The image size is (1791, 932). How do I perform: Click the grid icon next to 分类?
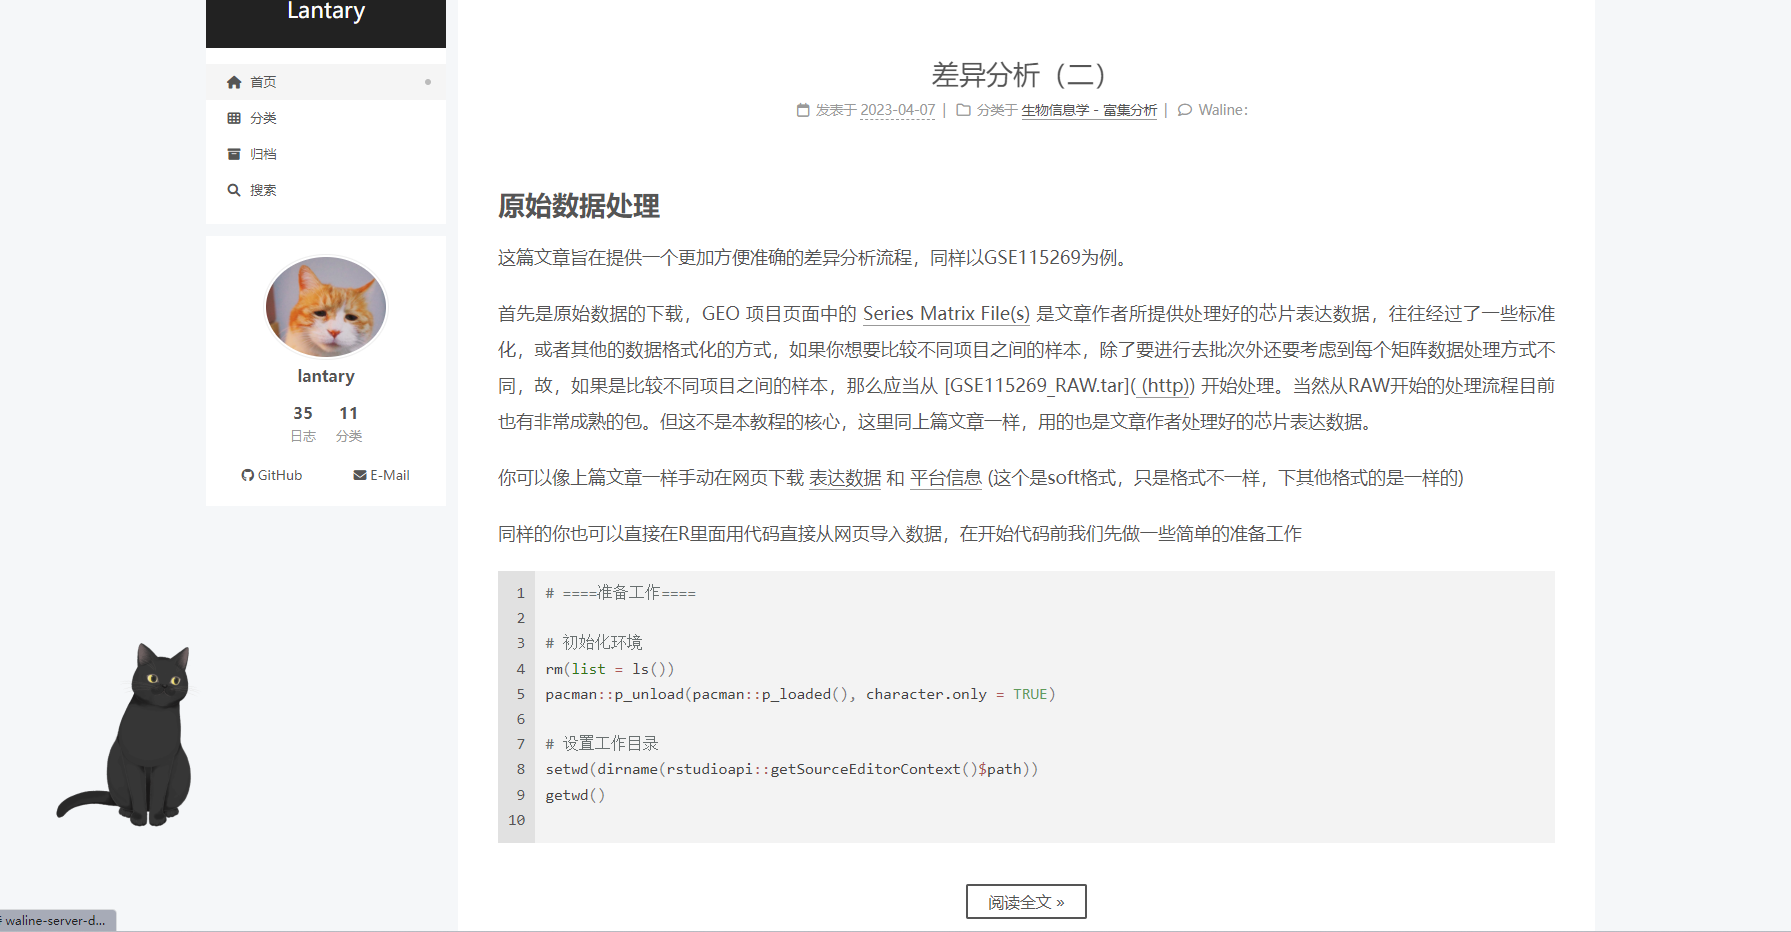[x=234, y=117]
